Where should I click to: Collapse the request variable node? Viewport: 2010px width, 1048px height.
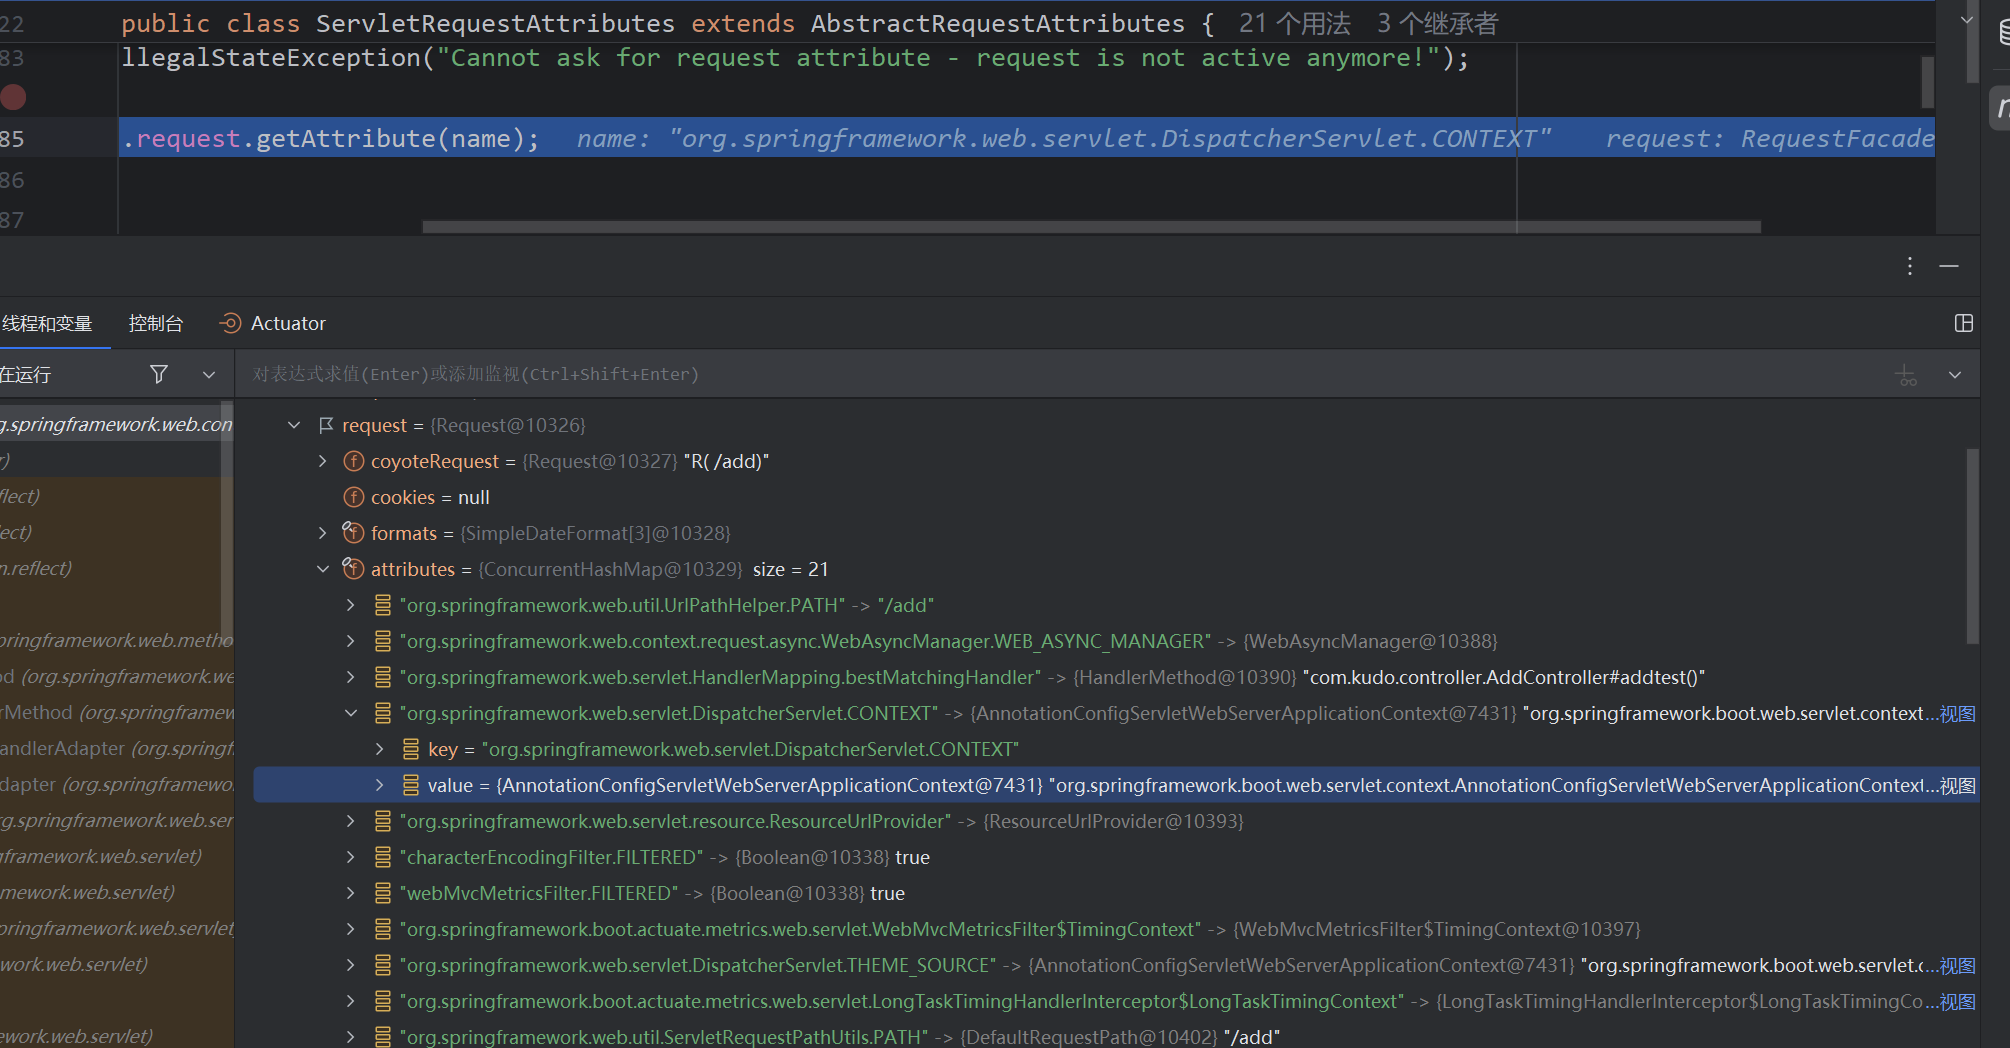pos(294,425)
